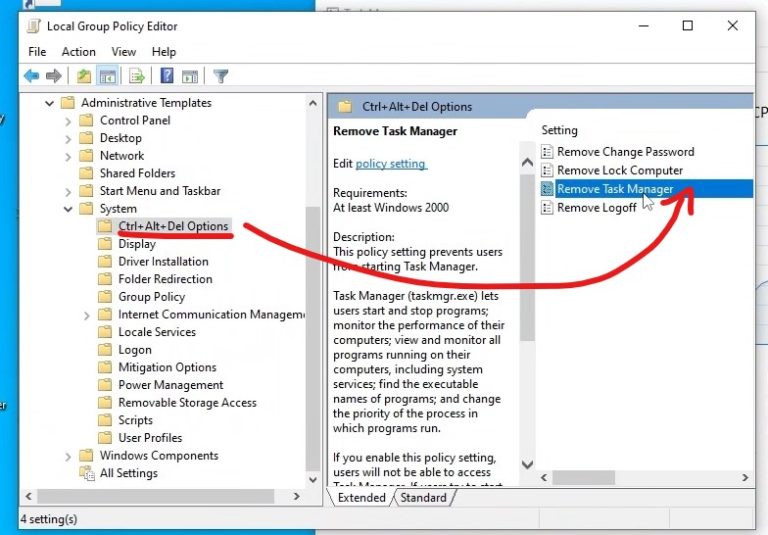Select the Locale Services folder

click(157, 332)
